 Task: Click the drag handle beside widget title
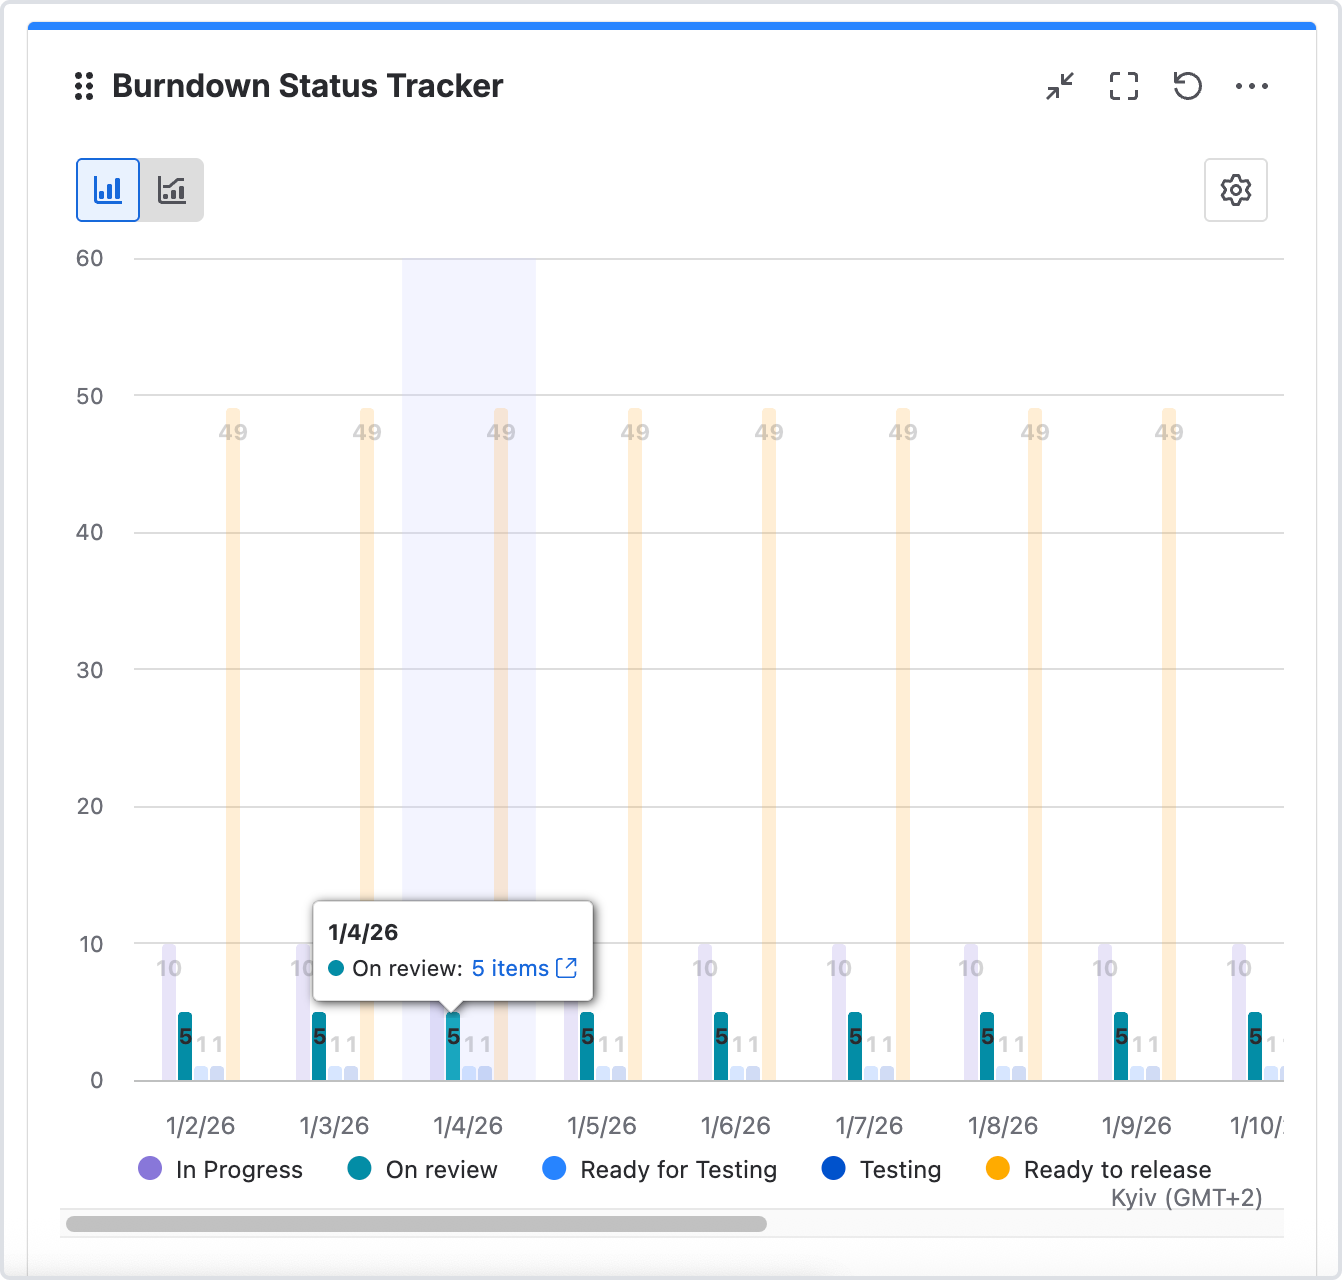click(84, 87)
